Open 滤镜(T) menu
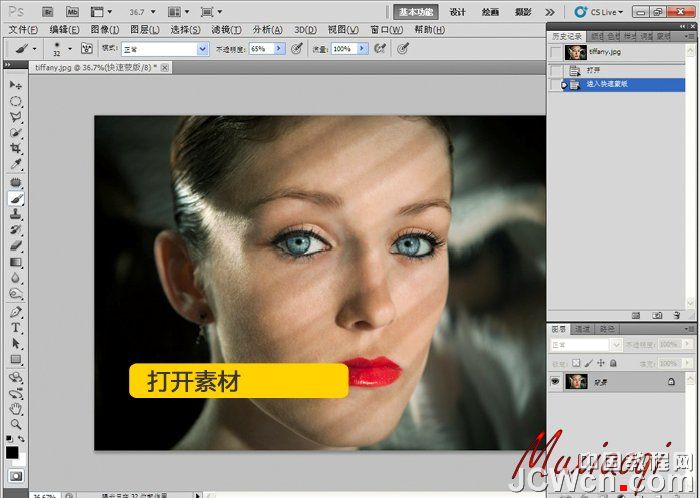Screen dimensions: 700x498 pos(226,29)
